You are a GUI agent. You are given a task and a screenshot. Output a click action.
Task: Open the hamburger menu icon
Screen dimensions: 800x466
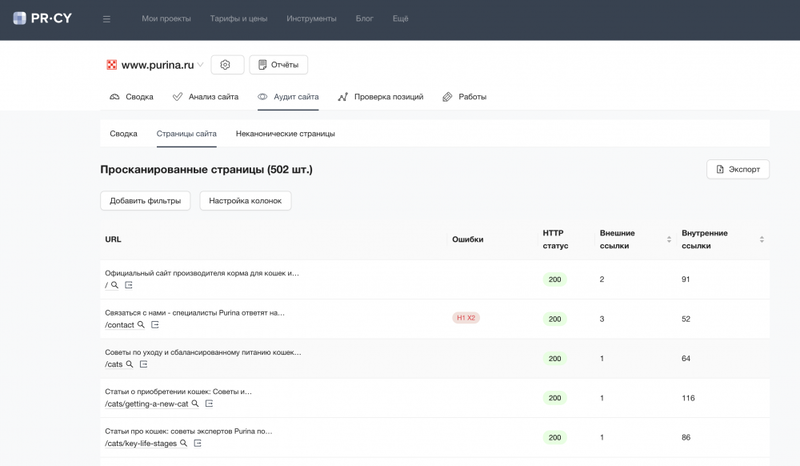[x=107, y=19]
